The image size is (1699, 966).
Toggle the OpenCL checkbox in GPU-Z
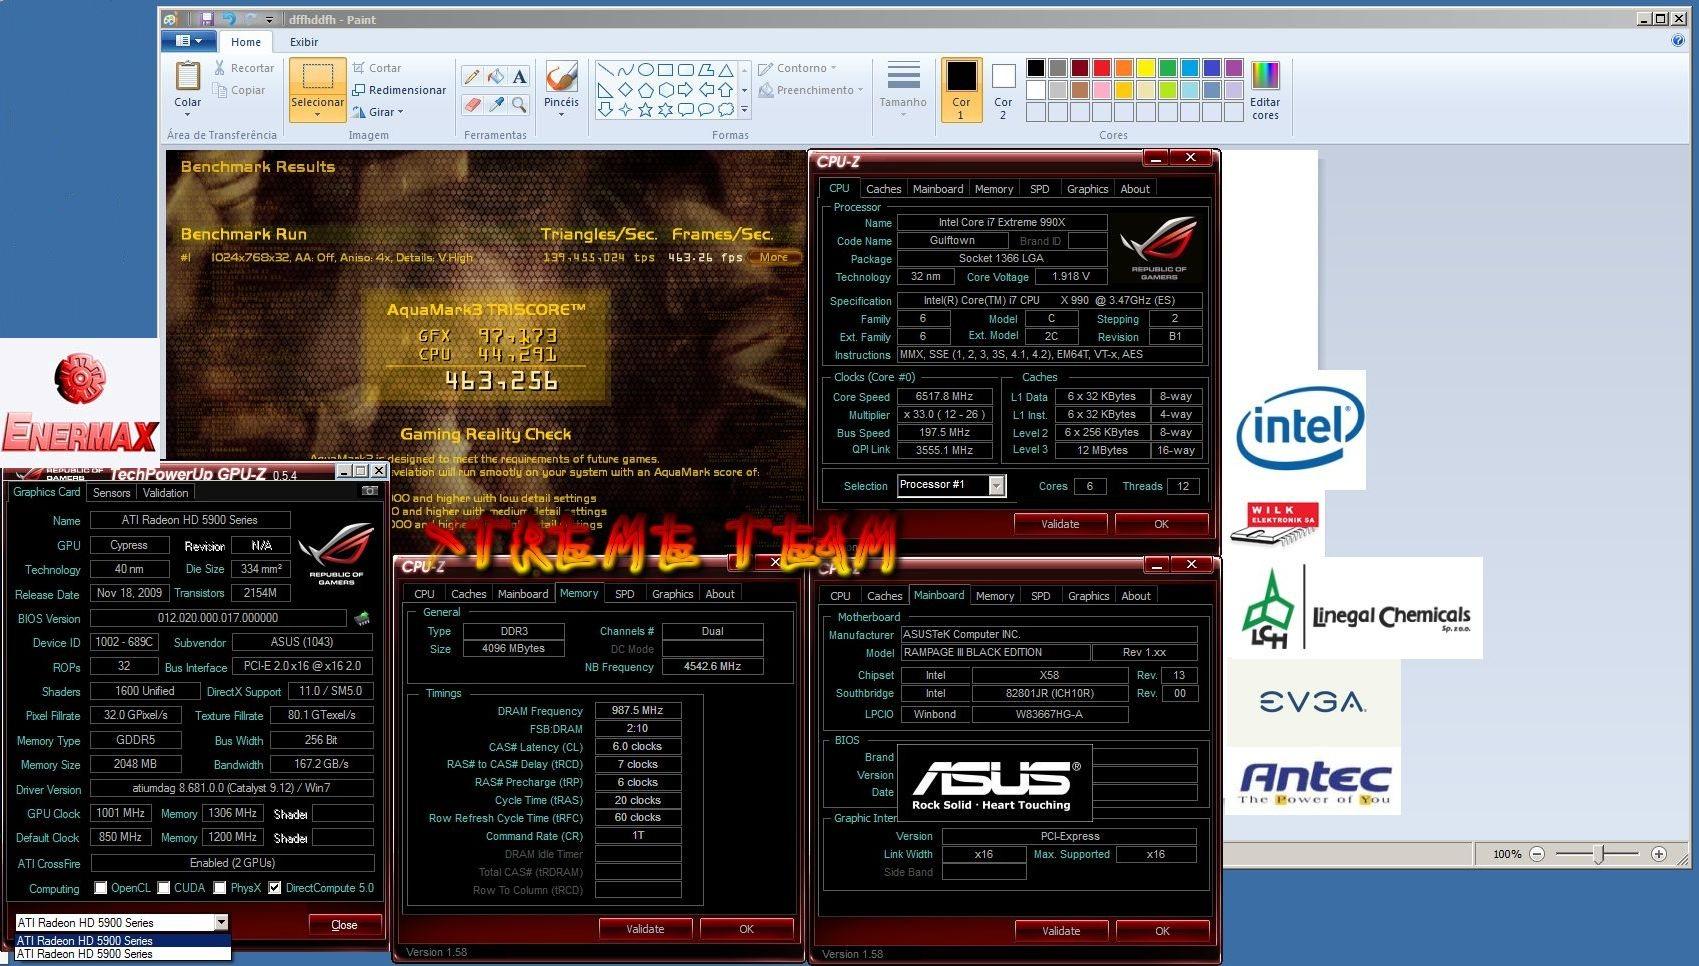click(101, 887)
